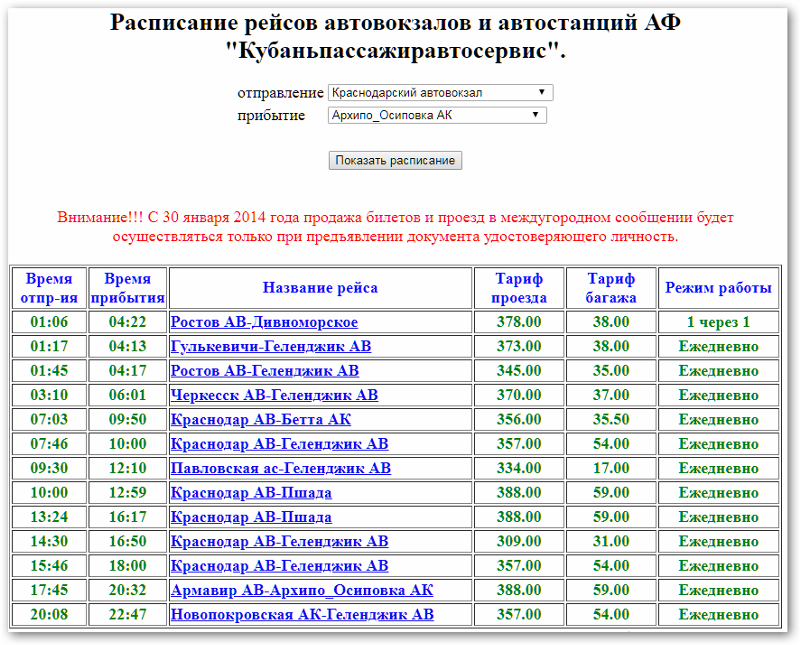Select departure time 07:03
800x645 pixels.
tap(49, 419)
